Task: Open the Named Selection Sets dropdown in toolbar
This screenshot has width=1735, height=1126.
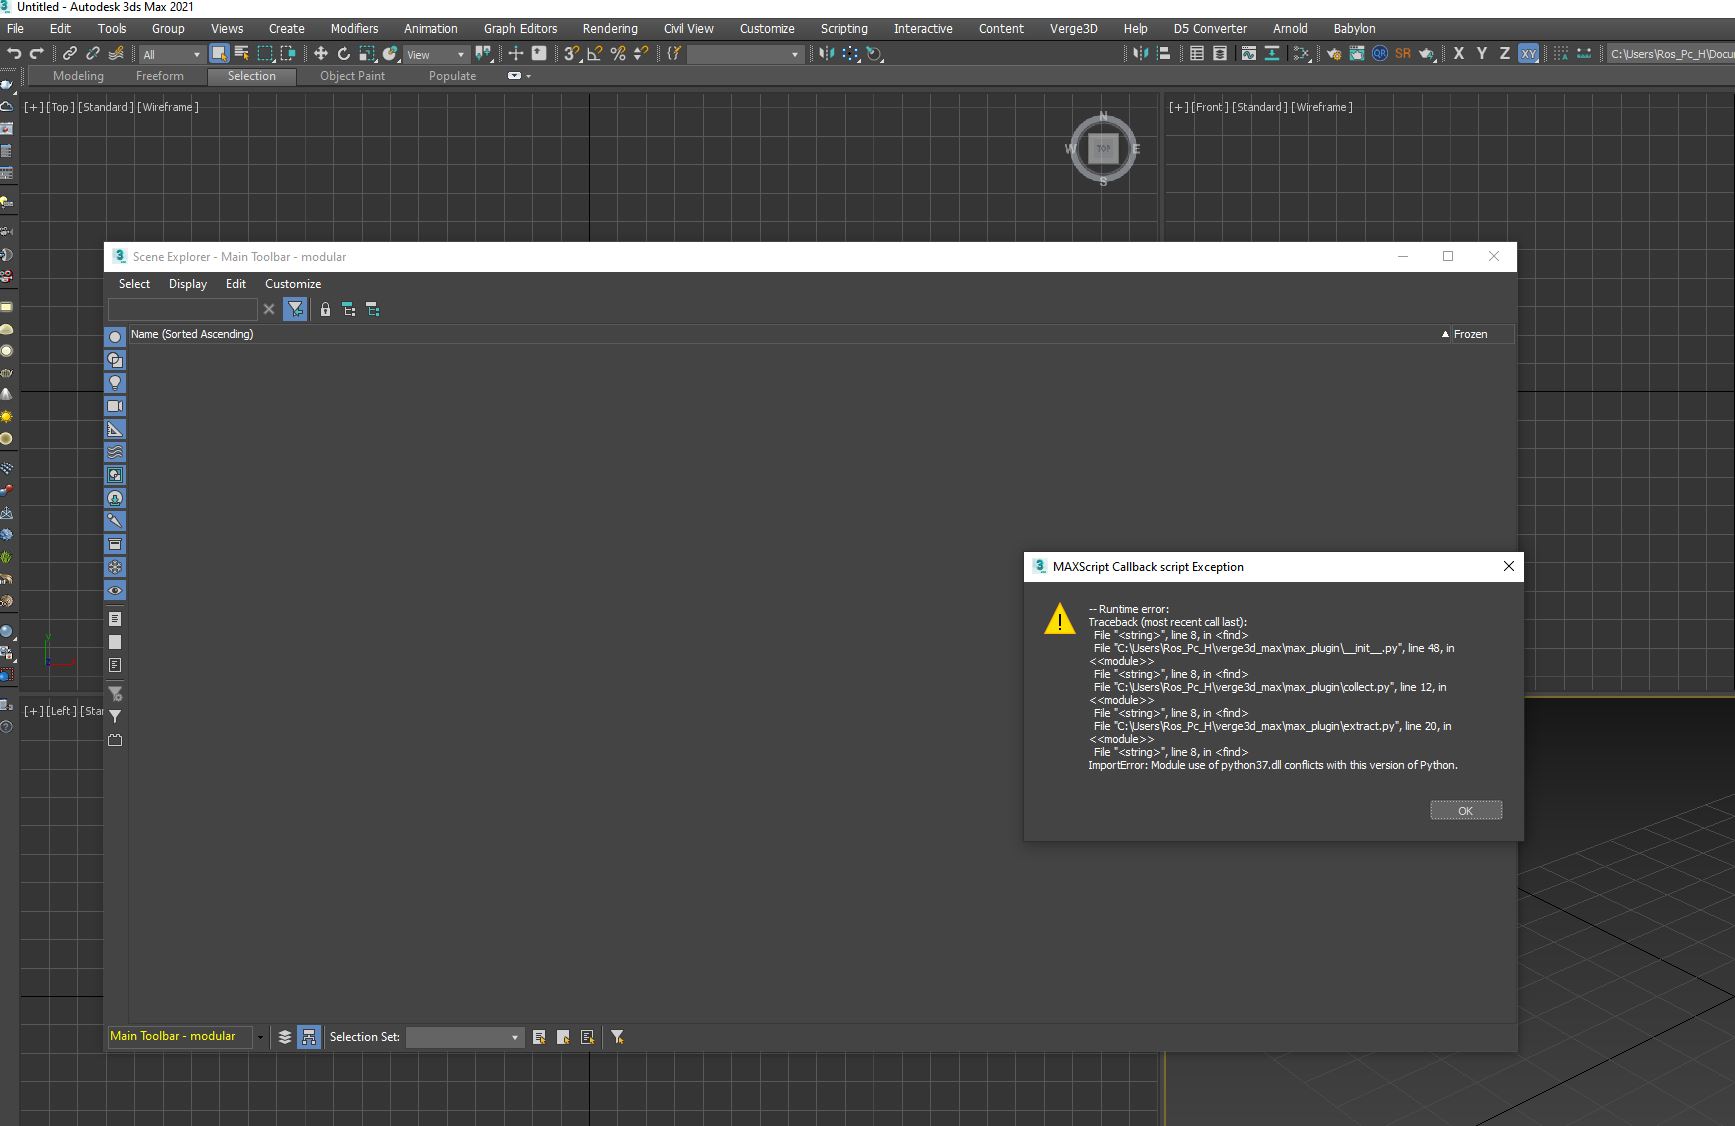Action: [x=745, y=54]
